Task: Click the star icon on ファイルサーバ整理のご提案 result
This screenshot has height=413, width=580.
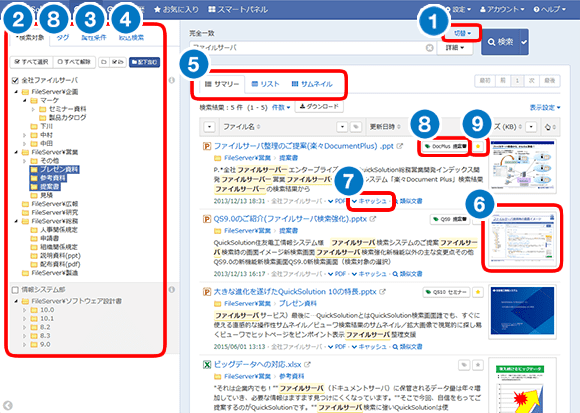Action: pyautogui.click(x=478, y=146)
